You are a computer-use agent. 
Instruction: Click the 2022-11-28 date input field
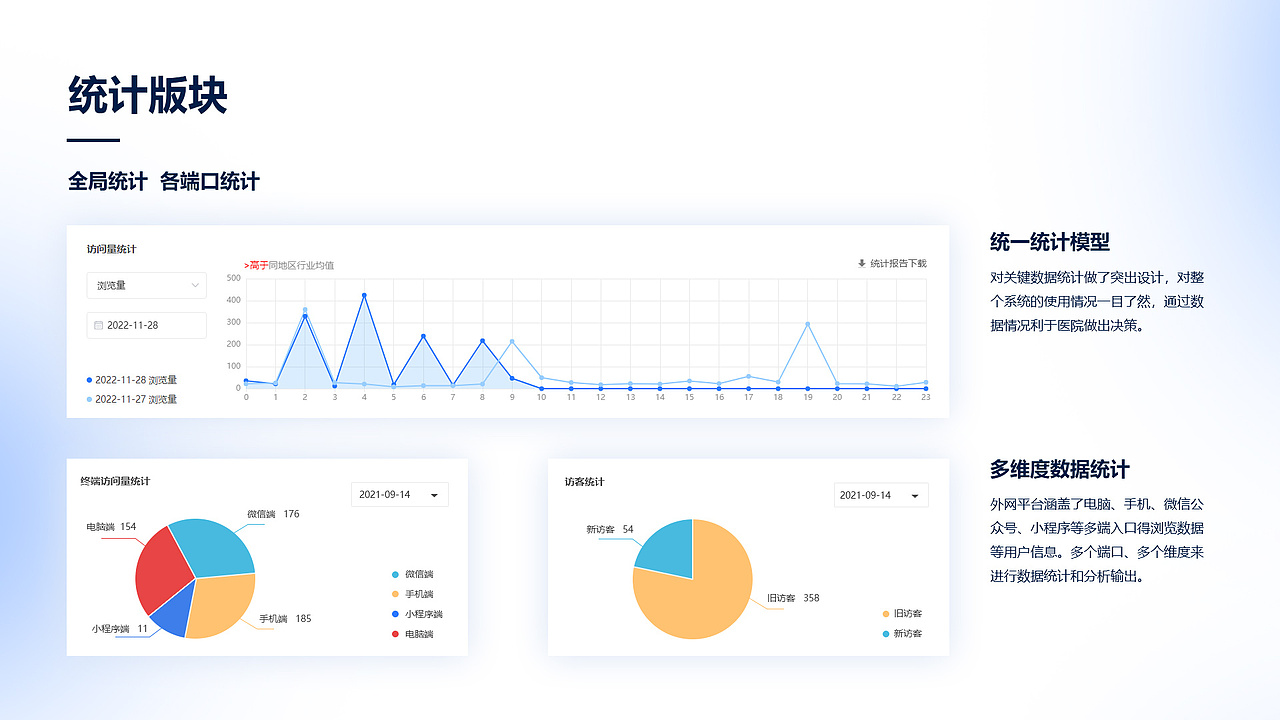coord(147,325)
